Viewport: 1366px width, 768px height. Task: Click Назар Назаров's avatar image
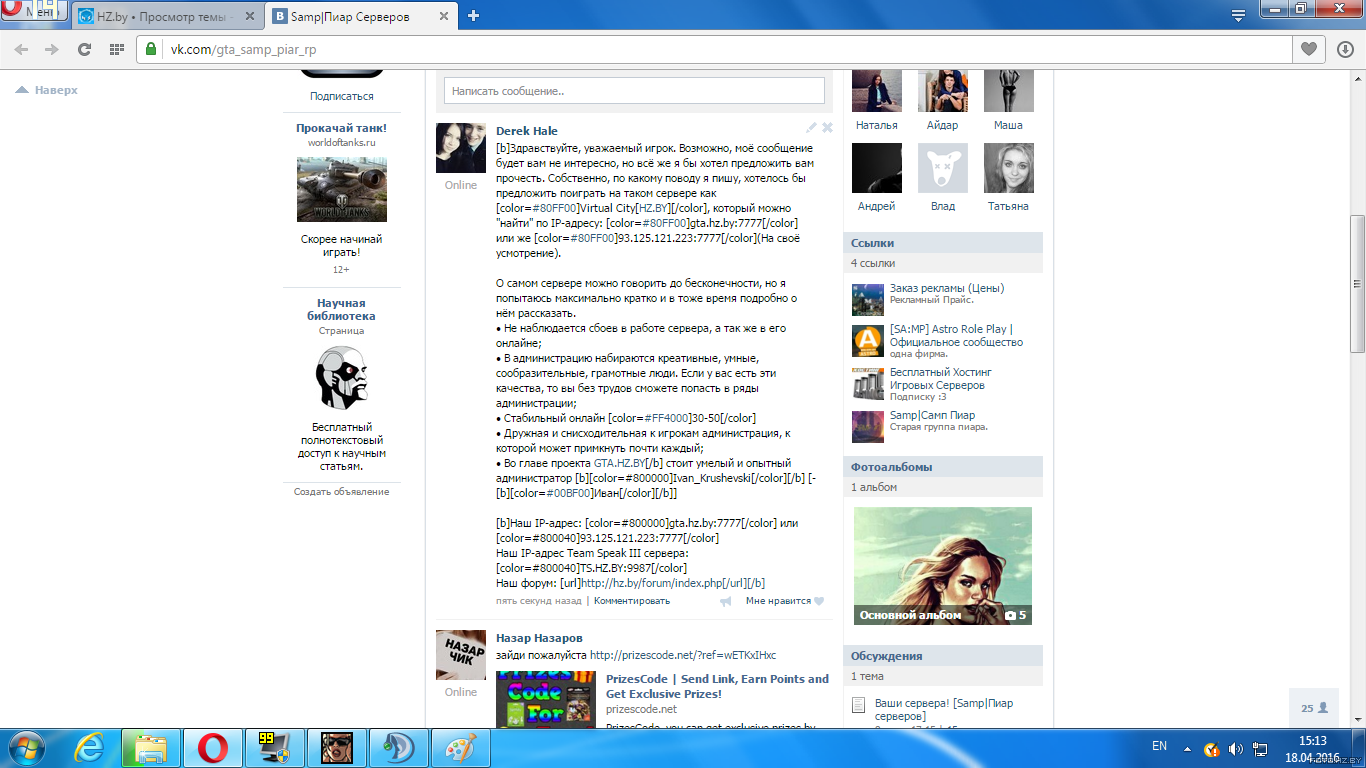[x=461, y=655]
